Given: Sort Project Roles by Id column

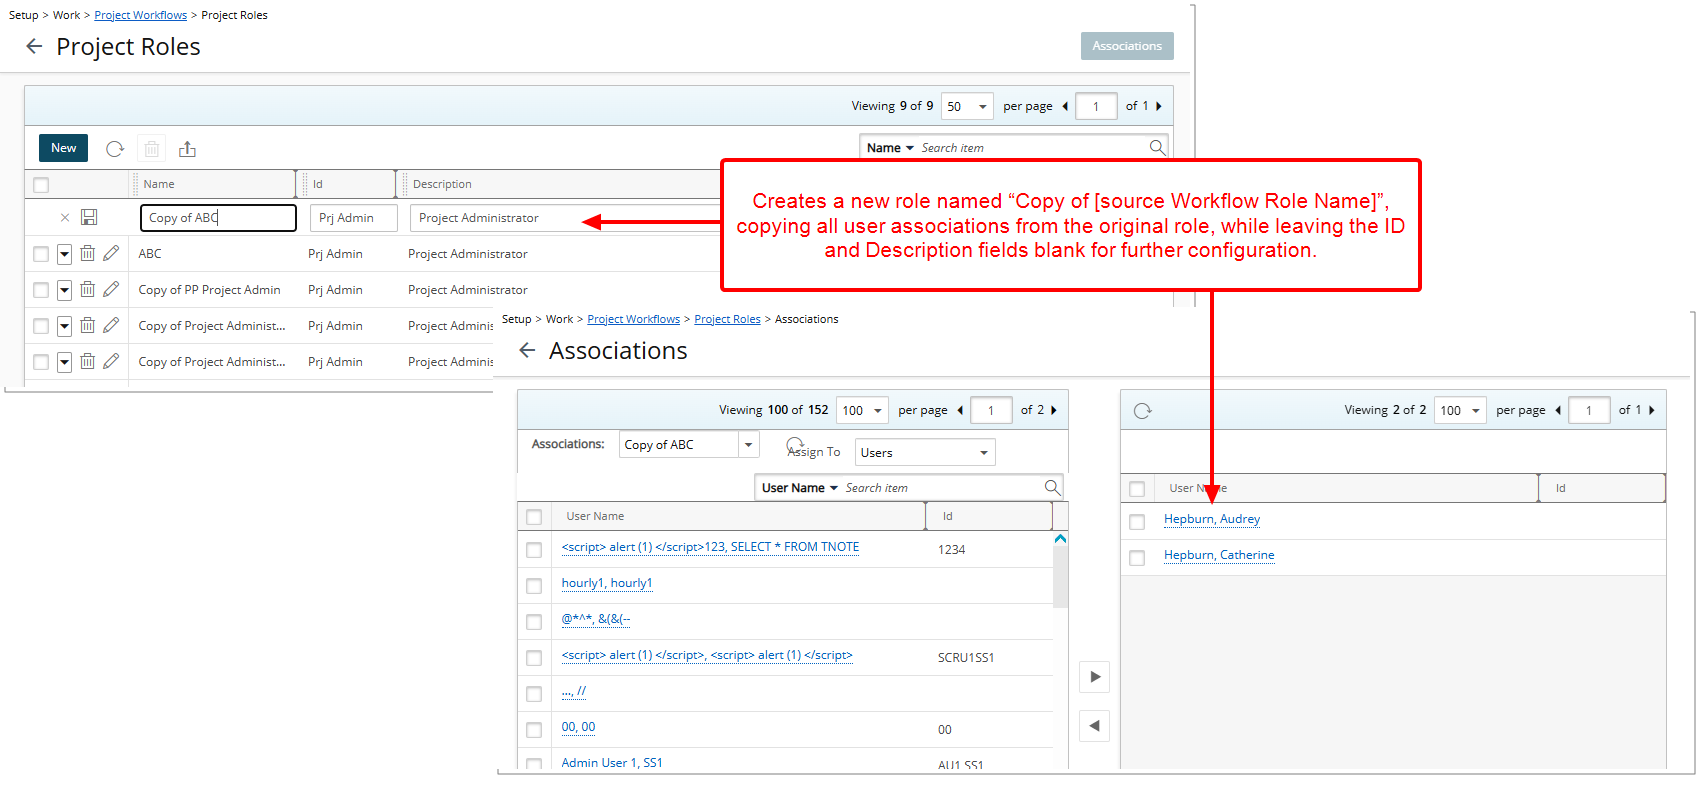Looking at the screenshot, I should click(x=318, y=184).
